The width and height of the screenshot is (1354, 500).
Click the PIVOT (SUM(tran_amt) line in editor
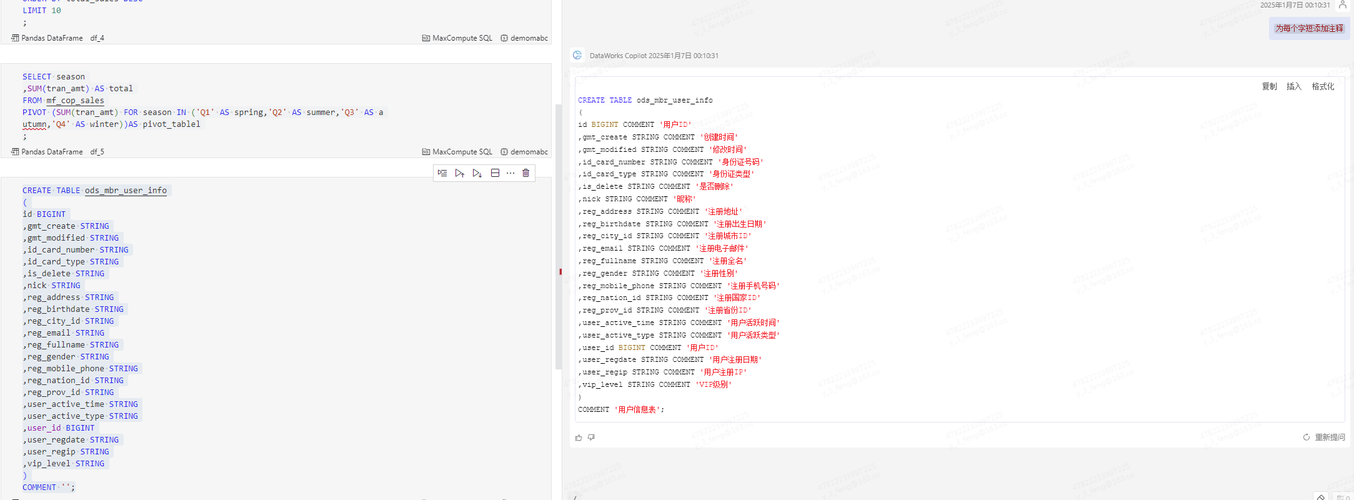pyautogui.click(x=203, y=113)
